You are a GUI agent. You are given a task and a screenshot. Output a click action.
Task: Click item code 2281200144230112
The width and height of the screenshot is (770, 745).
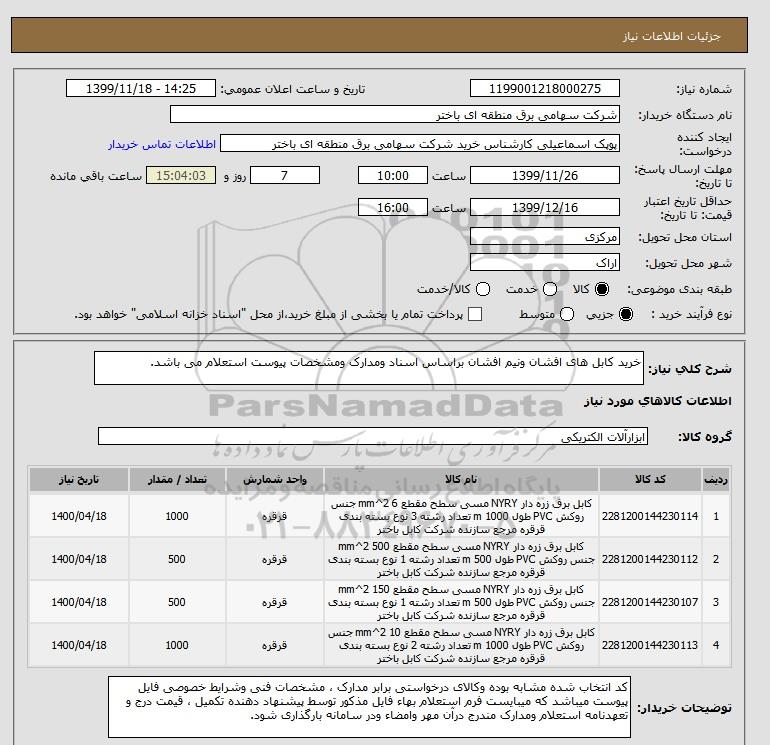tap(650, 559)
